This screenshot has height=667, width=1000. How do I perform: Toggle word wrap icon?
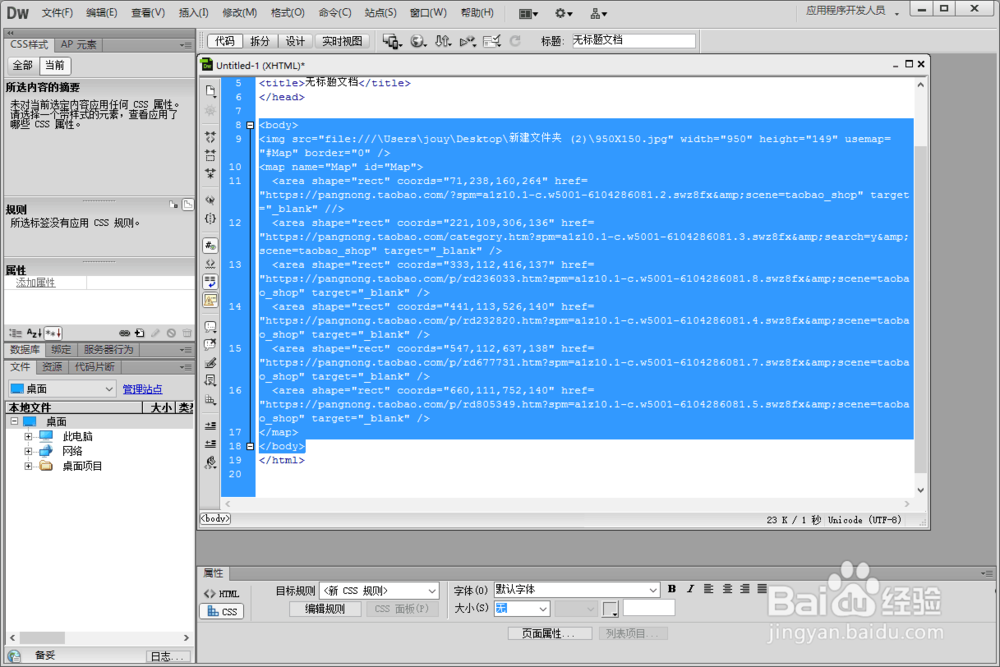[210, 282]
